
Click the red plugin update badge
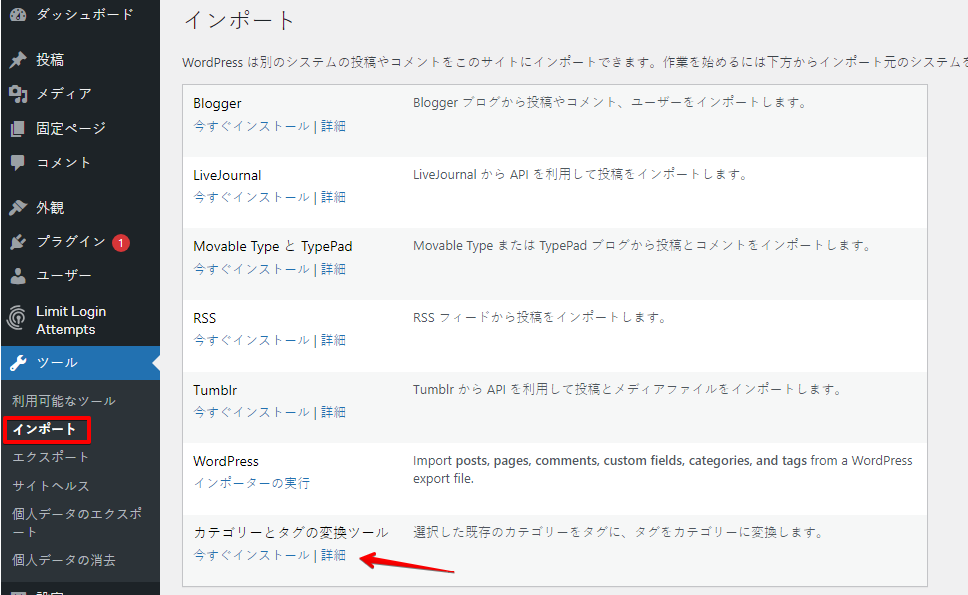point(121,243)
